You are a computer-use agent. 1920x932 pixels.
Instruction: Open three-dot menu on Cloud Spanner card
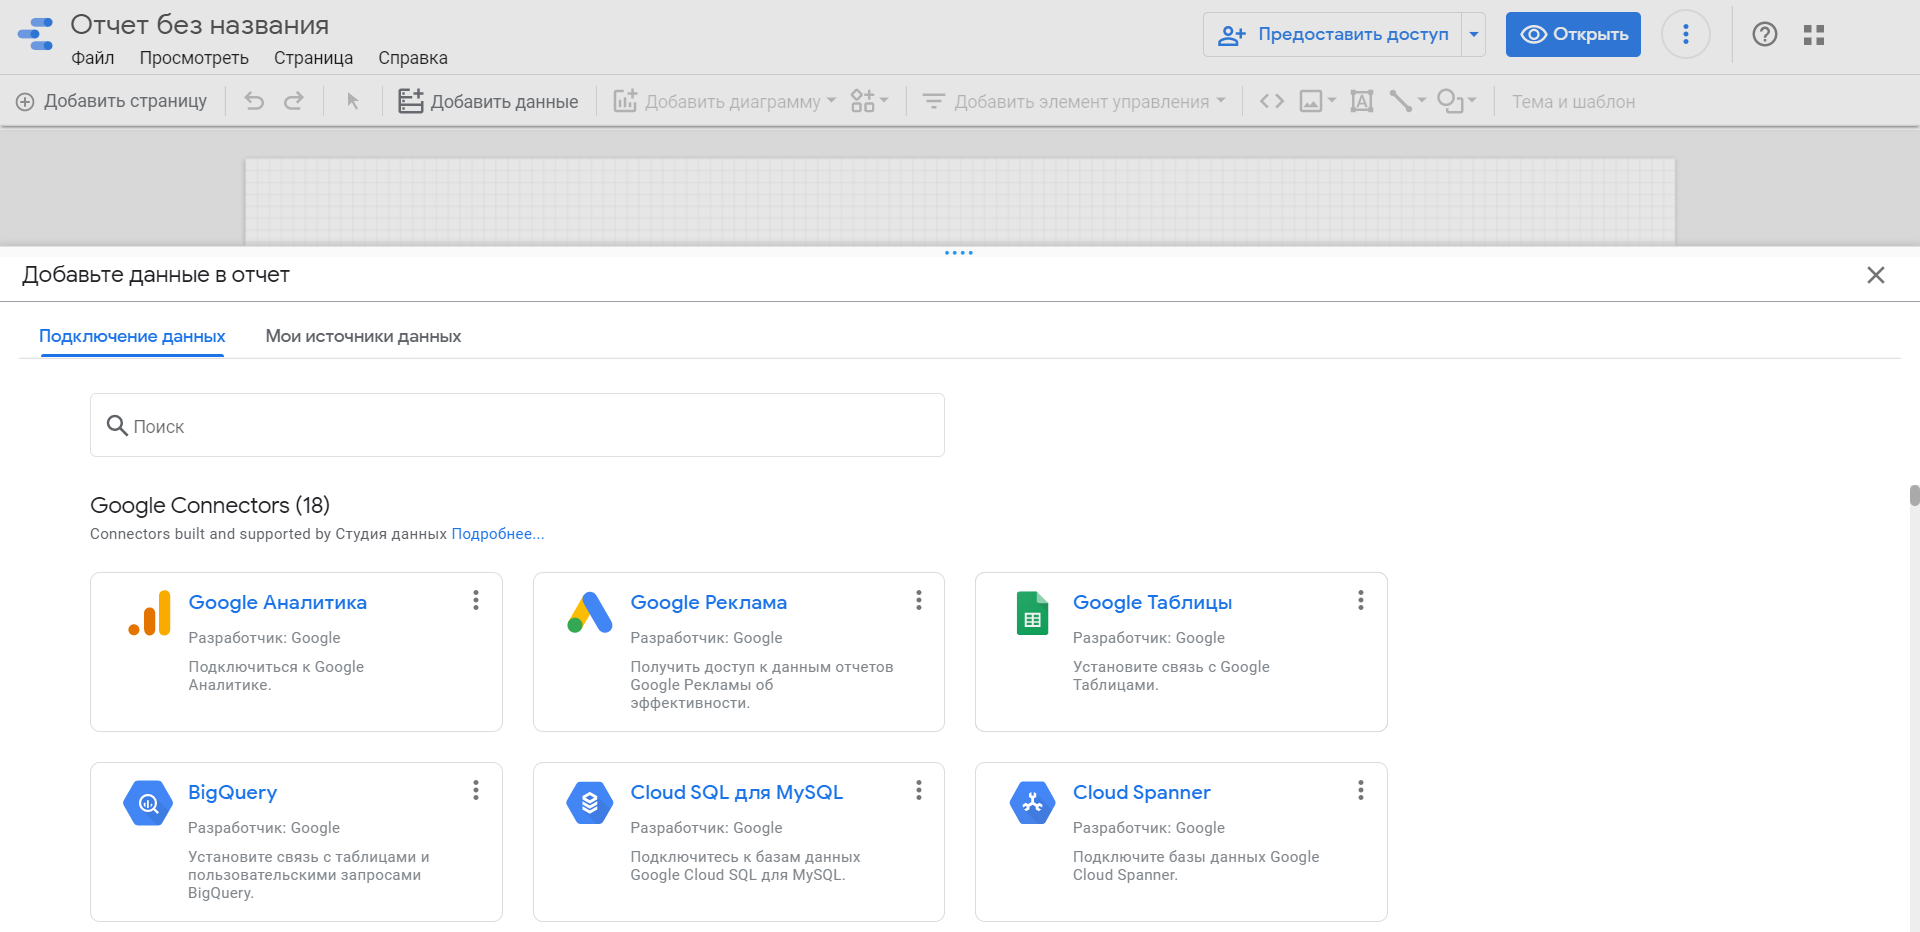coord(1360,790)
